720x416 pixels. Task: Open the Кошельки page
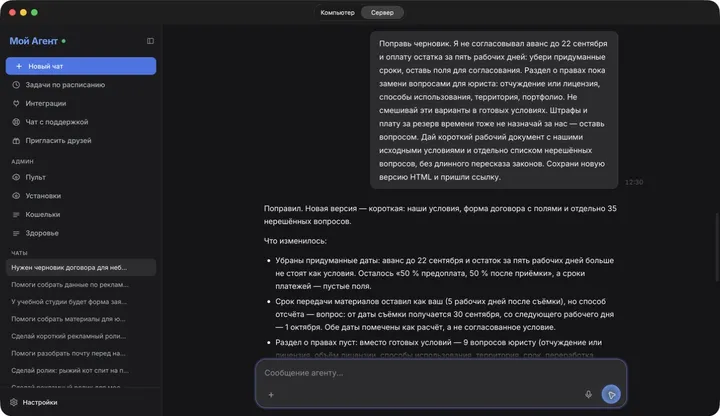(x=81, y=214)
